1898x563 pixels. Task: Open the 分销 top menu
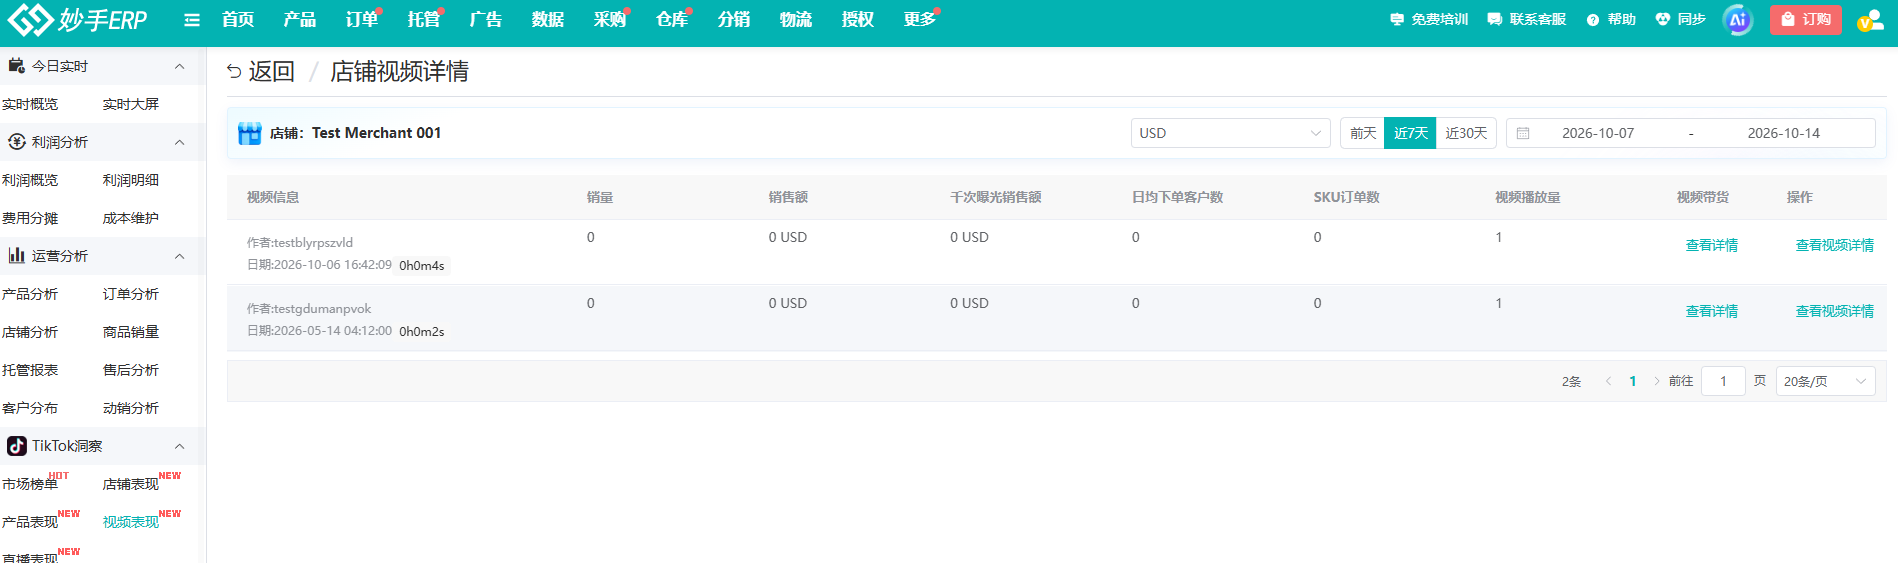point(734,20)
